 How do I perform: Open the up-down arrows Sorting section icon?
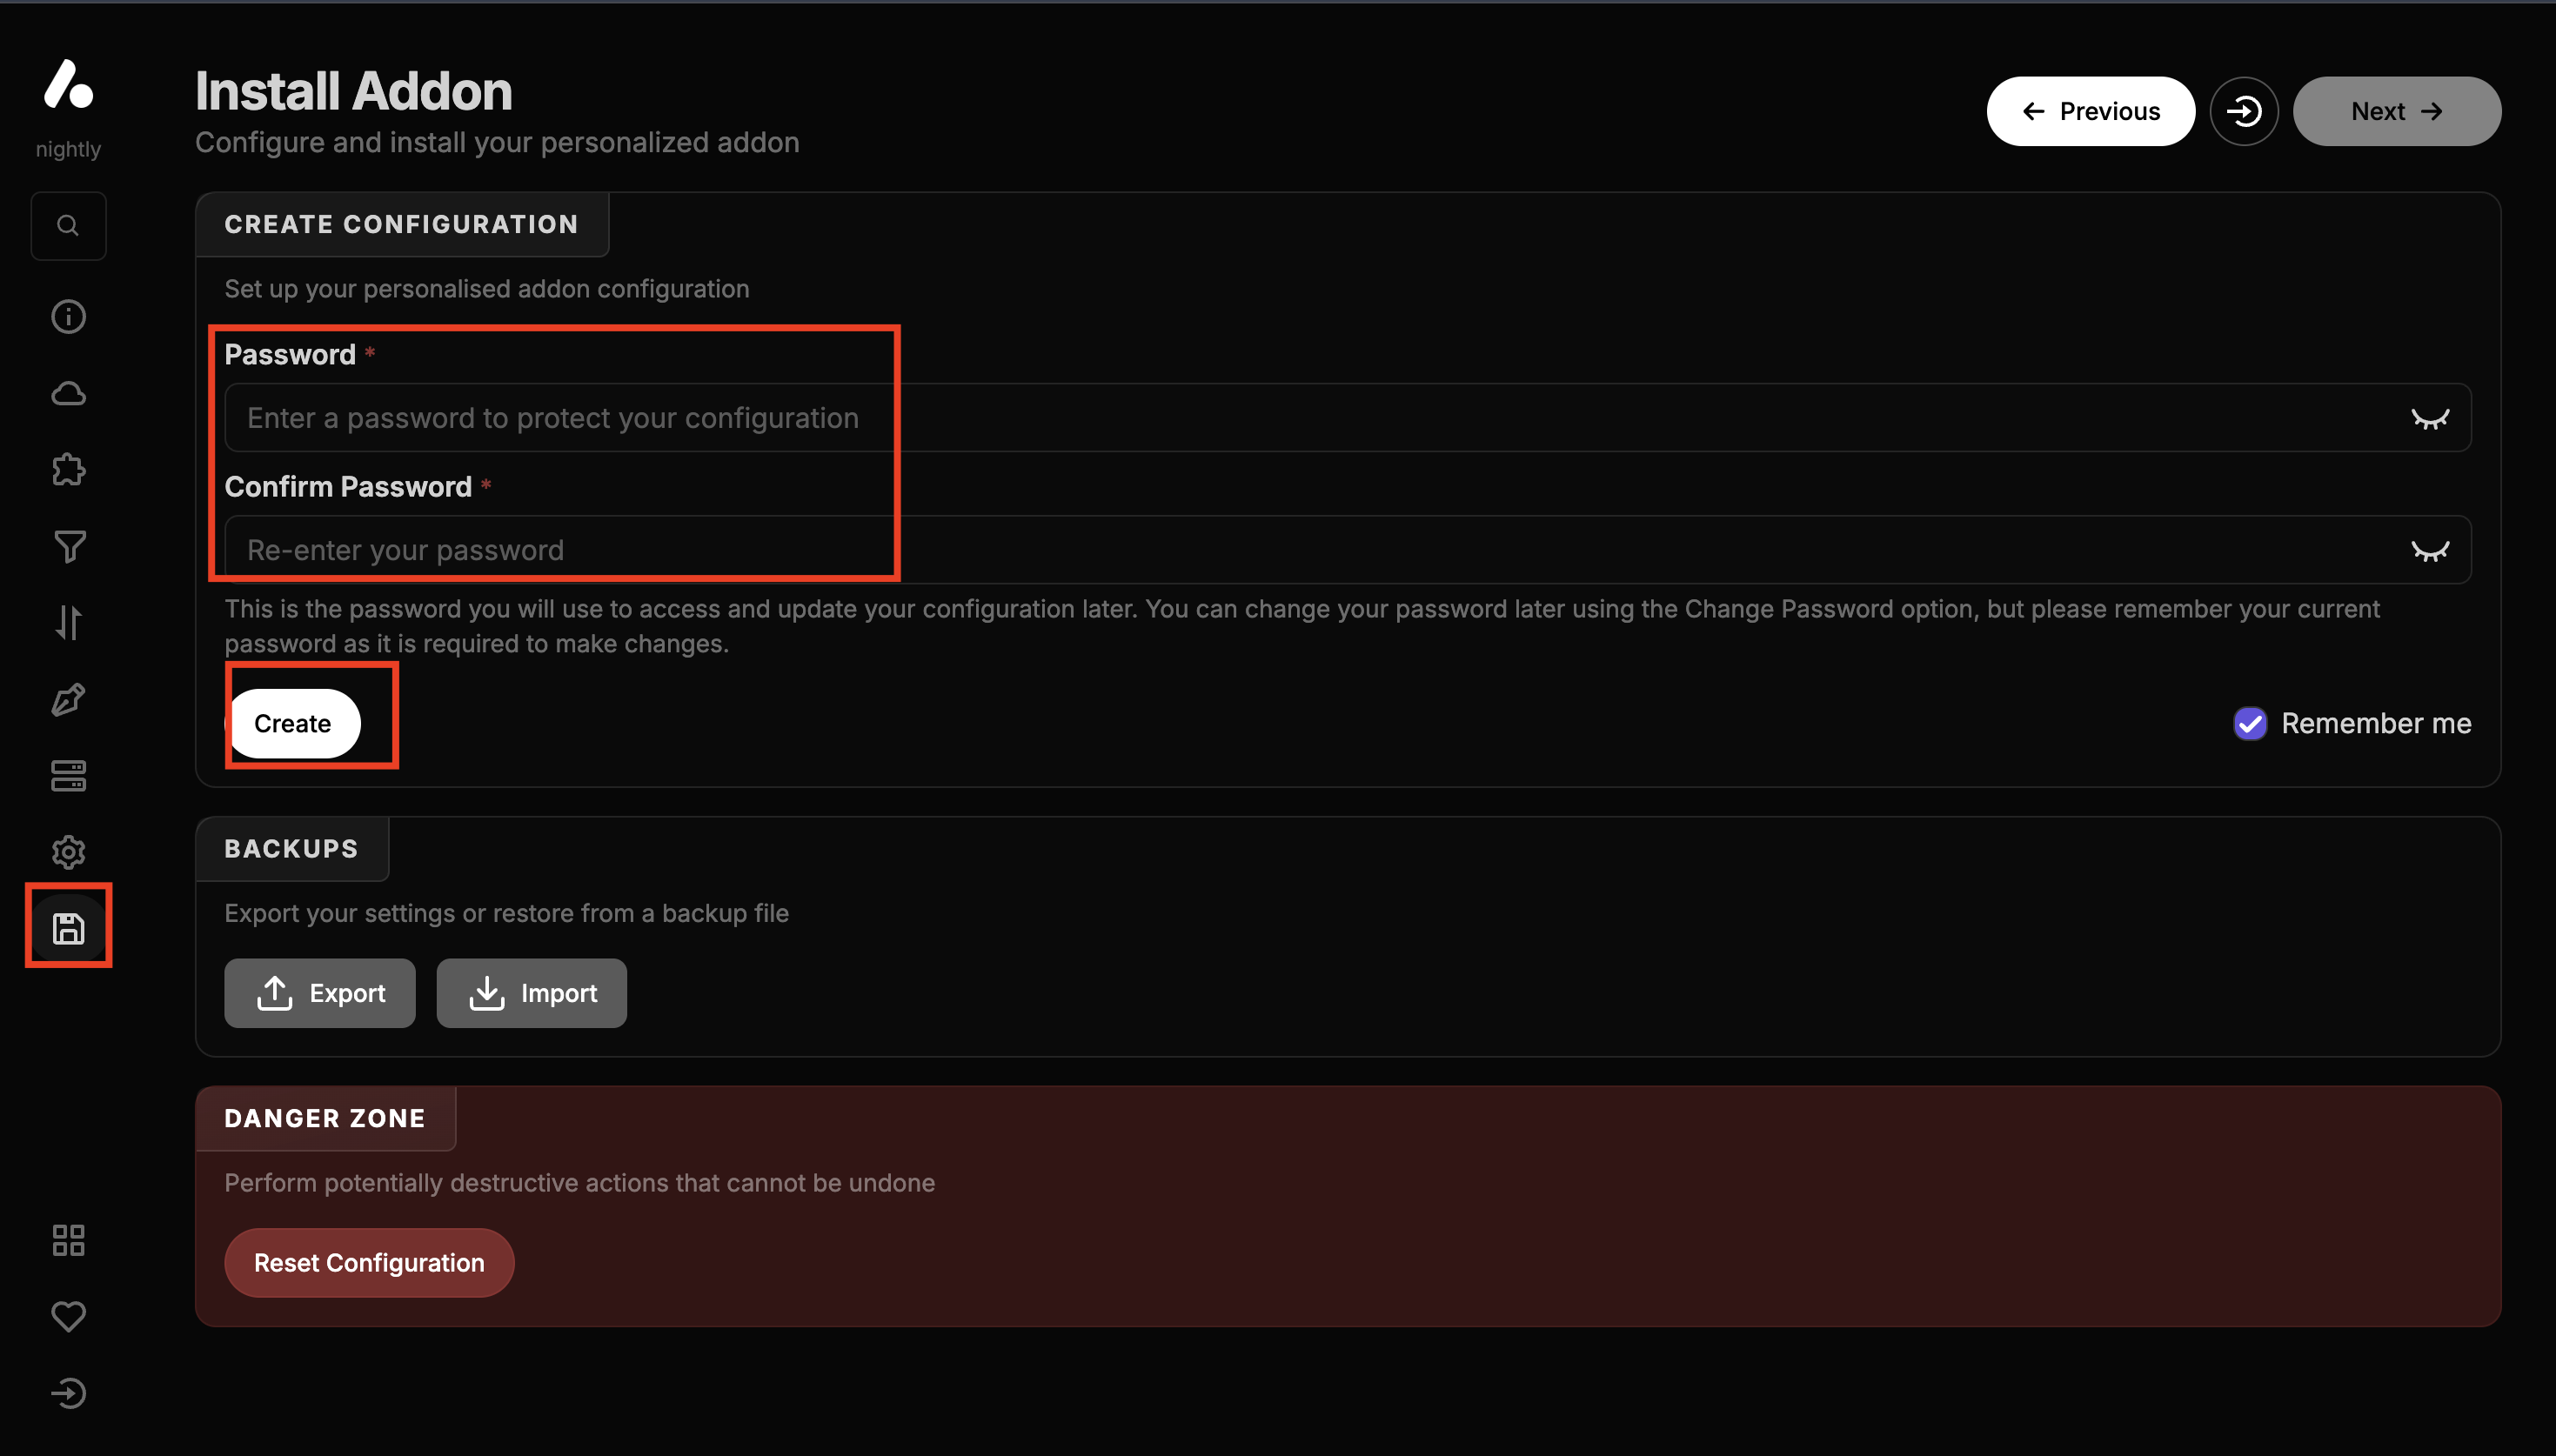[x=68, y=623]
